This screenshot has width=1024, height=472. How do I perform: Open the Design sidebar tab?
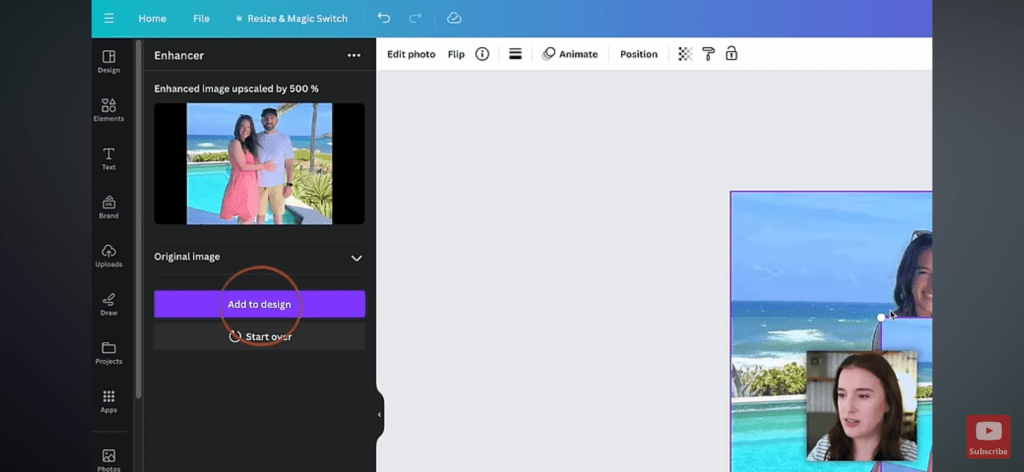[x=109, y=61]
